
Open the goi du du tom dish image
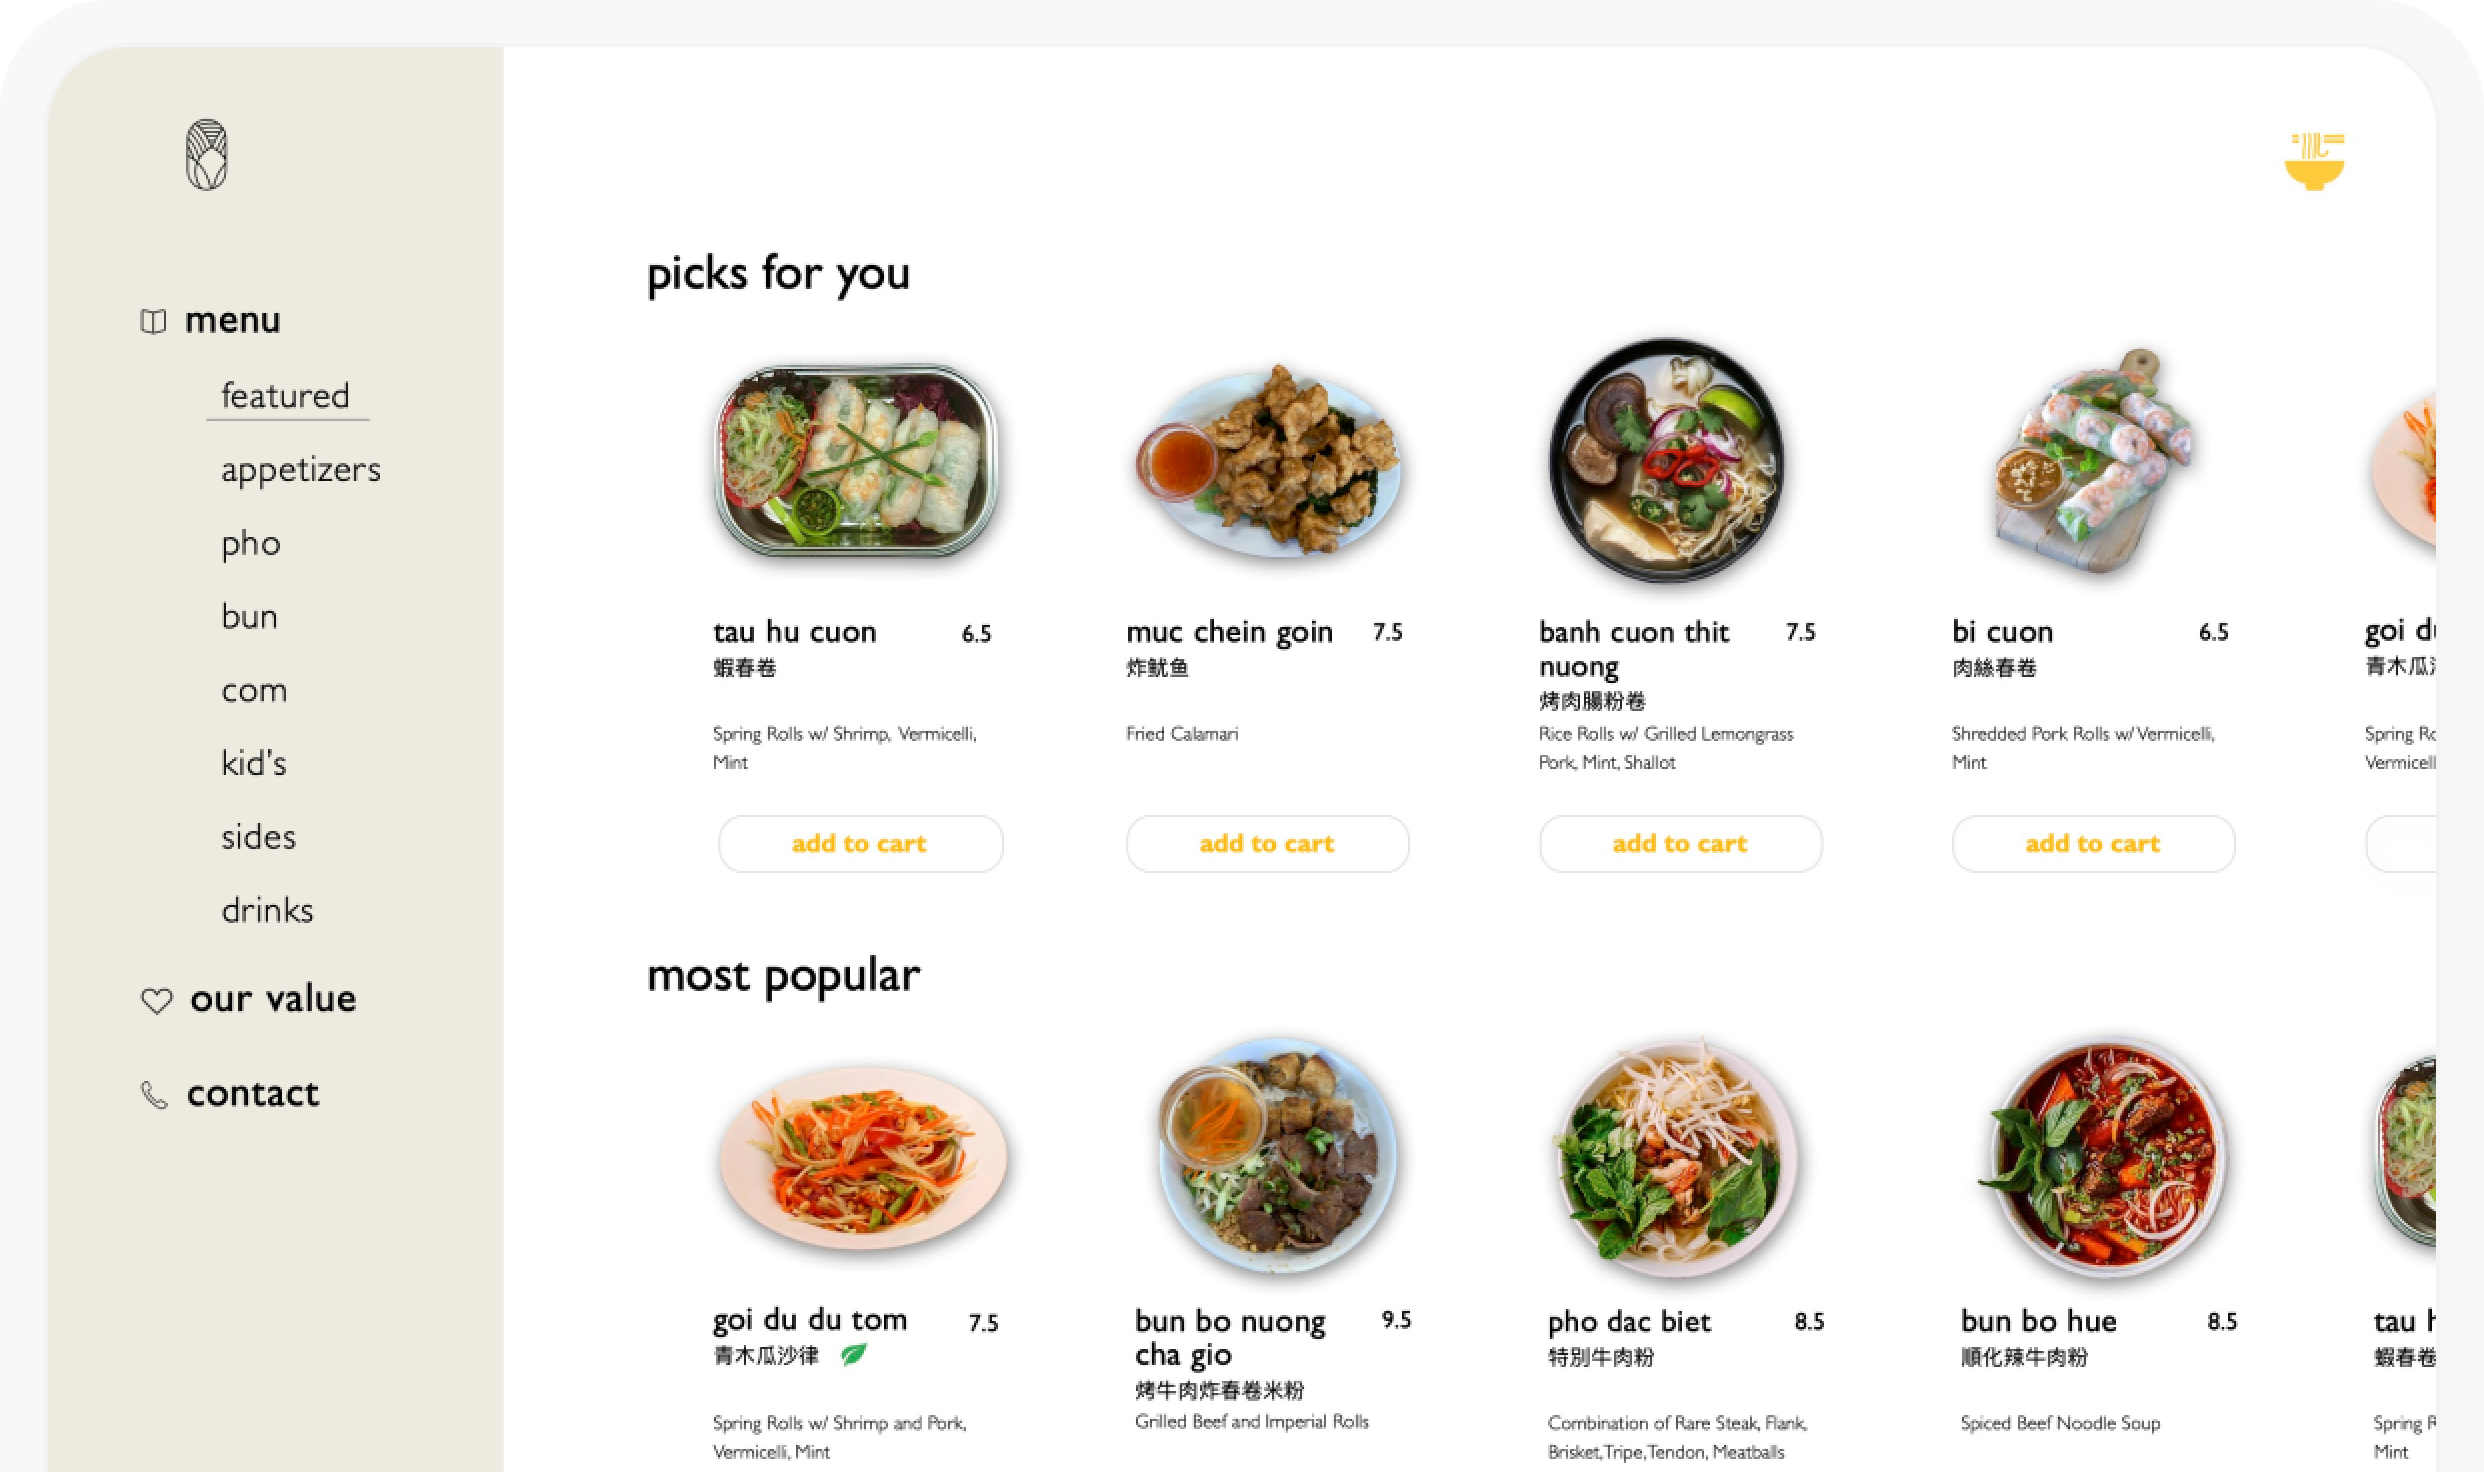click(x=863, y=1158)
